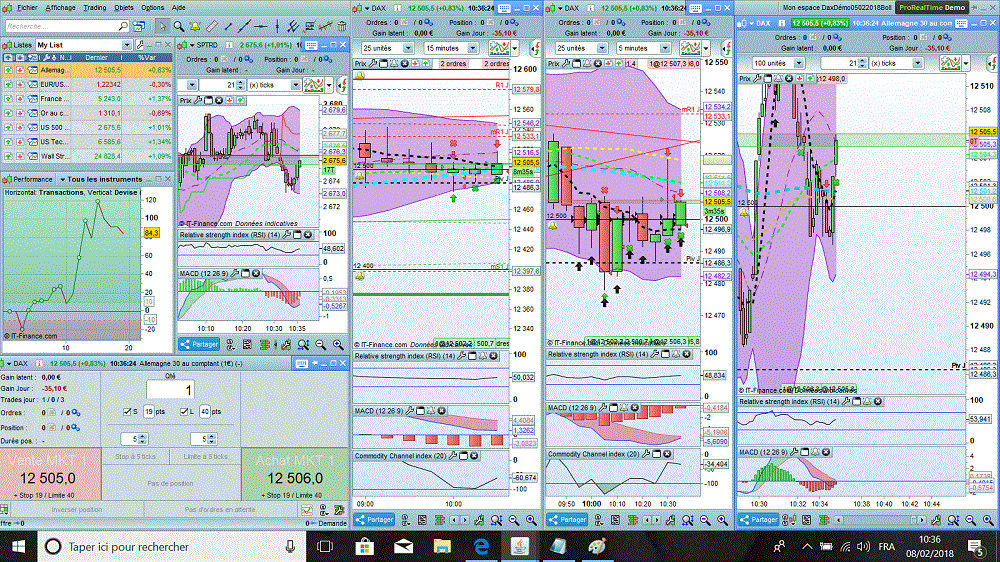The height and width of the screenshot is (562, 1000).
Task: Increase ticks value 21 spinner in SPTRD chart
Action: coord(240,82)
